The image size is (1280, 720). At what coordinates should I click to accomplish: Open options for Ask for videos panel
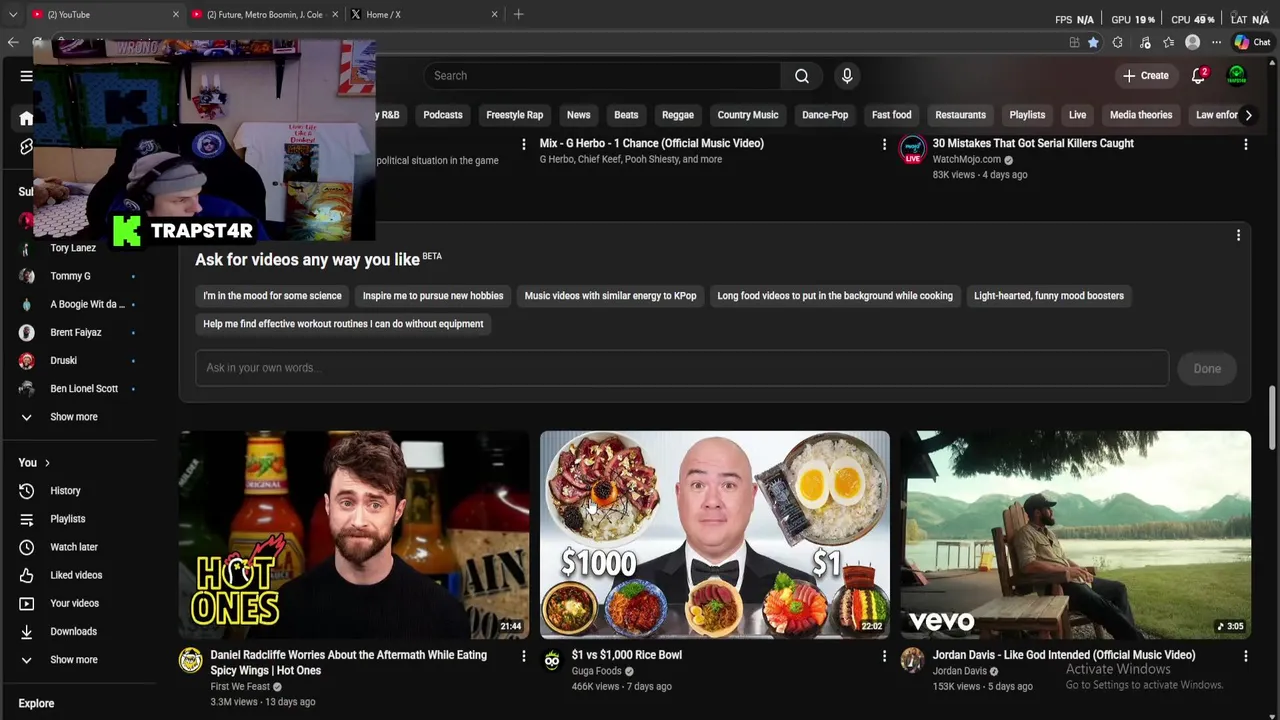[x=1238, y=236]
